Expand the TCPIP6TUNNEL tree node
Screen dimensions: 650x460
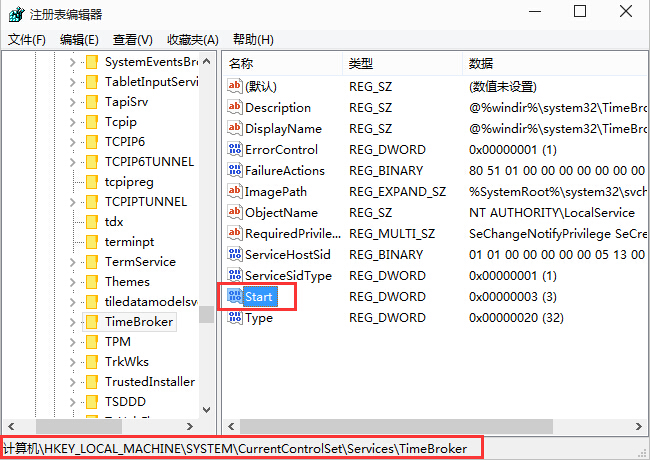(x=73, y=162)
